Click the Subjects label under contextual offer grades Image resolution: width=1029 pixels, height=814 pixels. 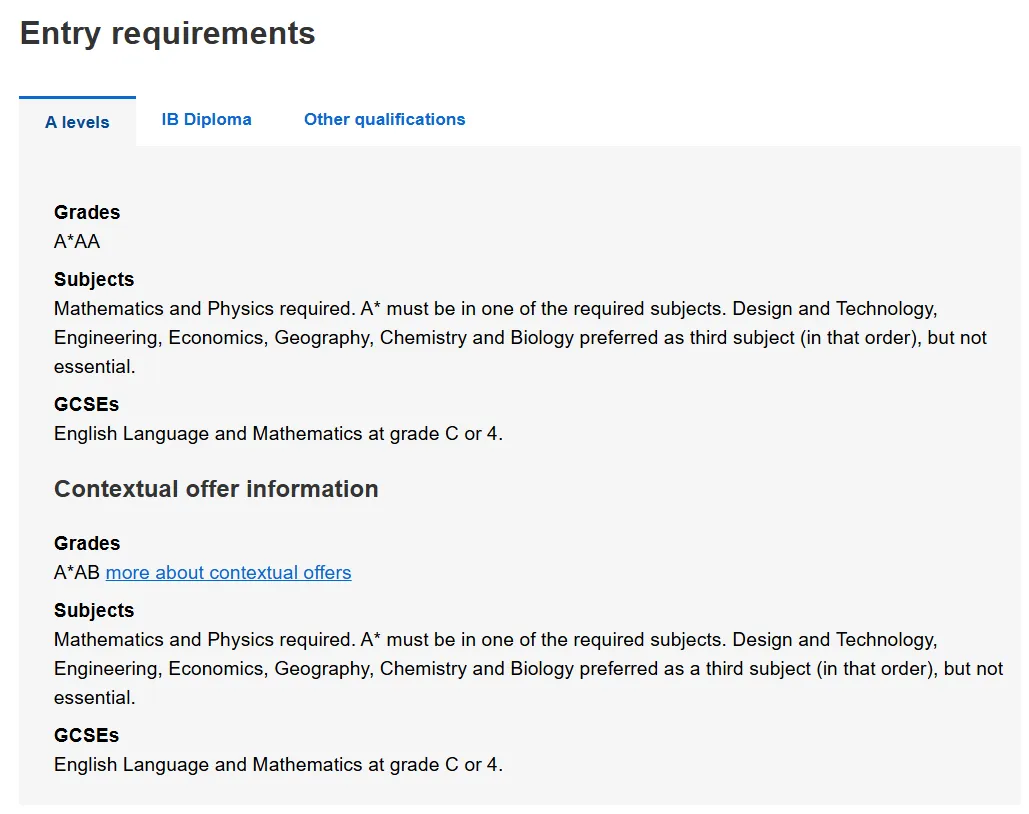[x=94, y=610]
